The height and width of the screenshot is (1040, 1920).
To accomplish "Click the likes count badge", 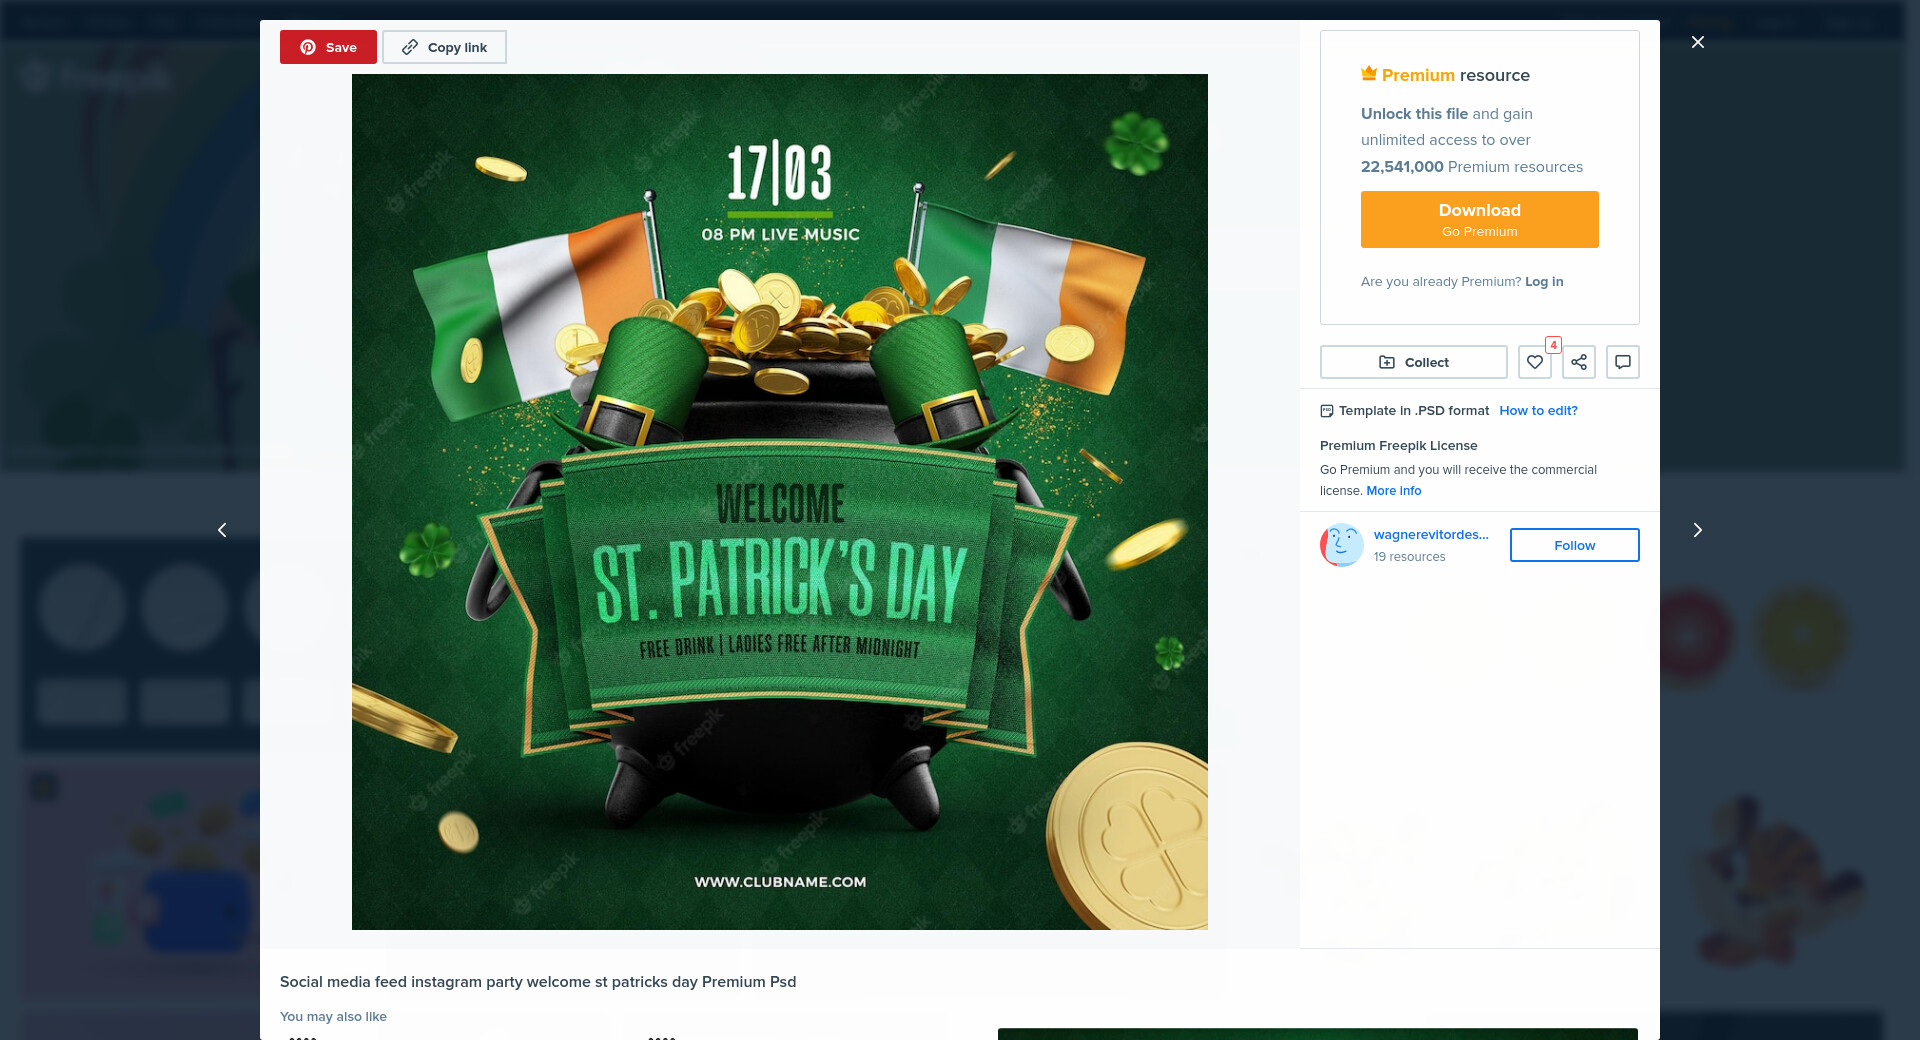I will tap(1553, 345).
